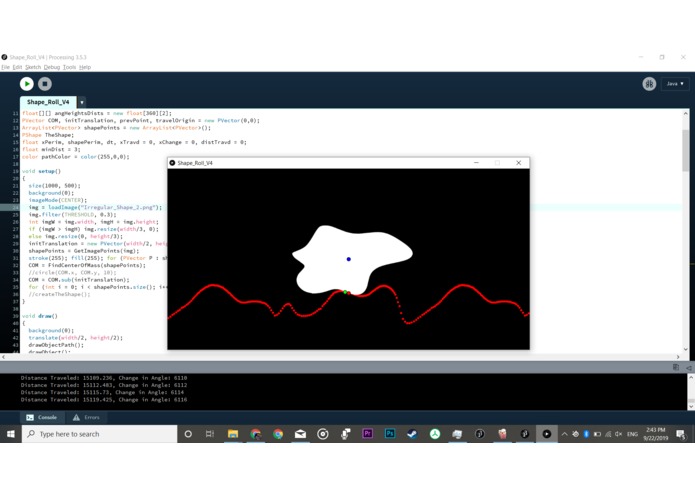Open Cortana from the taskbar circle icon
This screenshot has height=494, width=695.
pos(188,434)
